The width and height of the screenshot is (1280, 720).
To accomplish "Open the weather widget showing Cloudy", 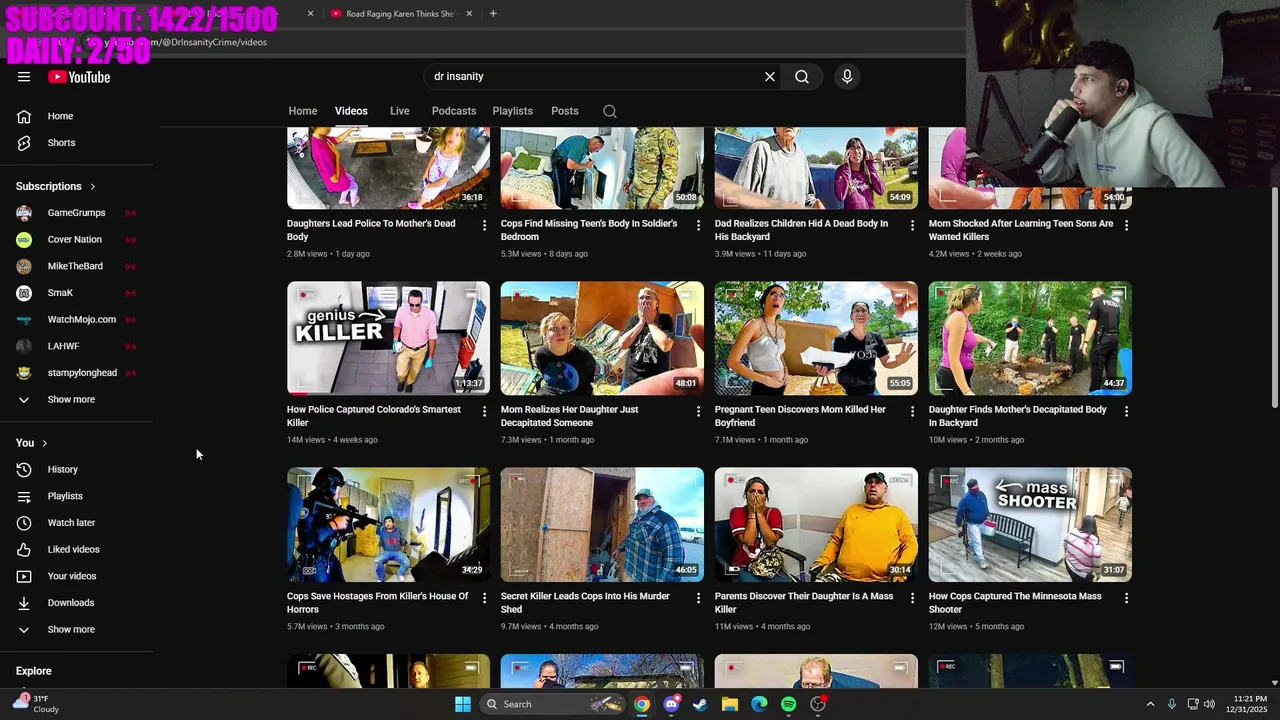I will 37,704.
